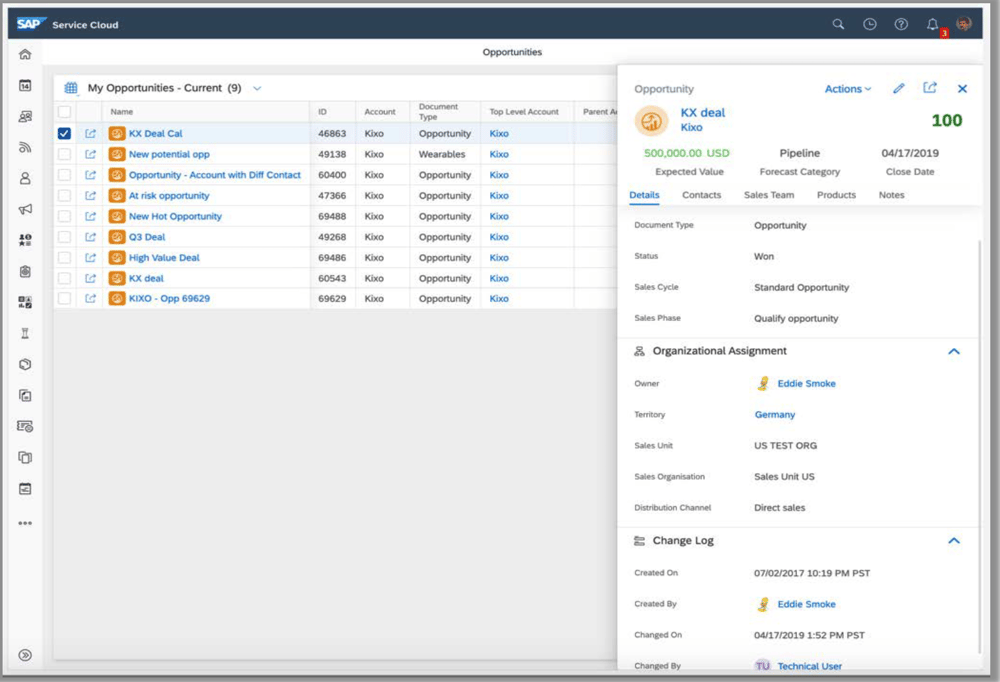
Task: Collapse the Change Log section
Action: 953,540
